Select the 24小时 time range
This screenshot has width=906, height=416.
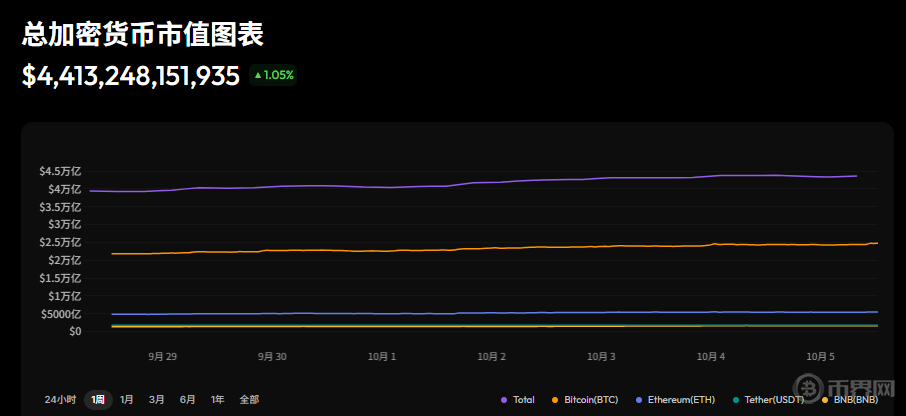click(60, 399)
